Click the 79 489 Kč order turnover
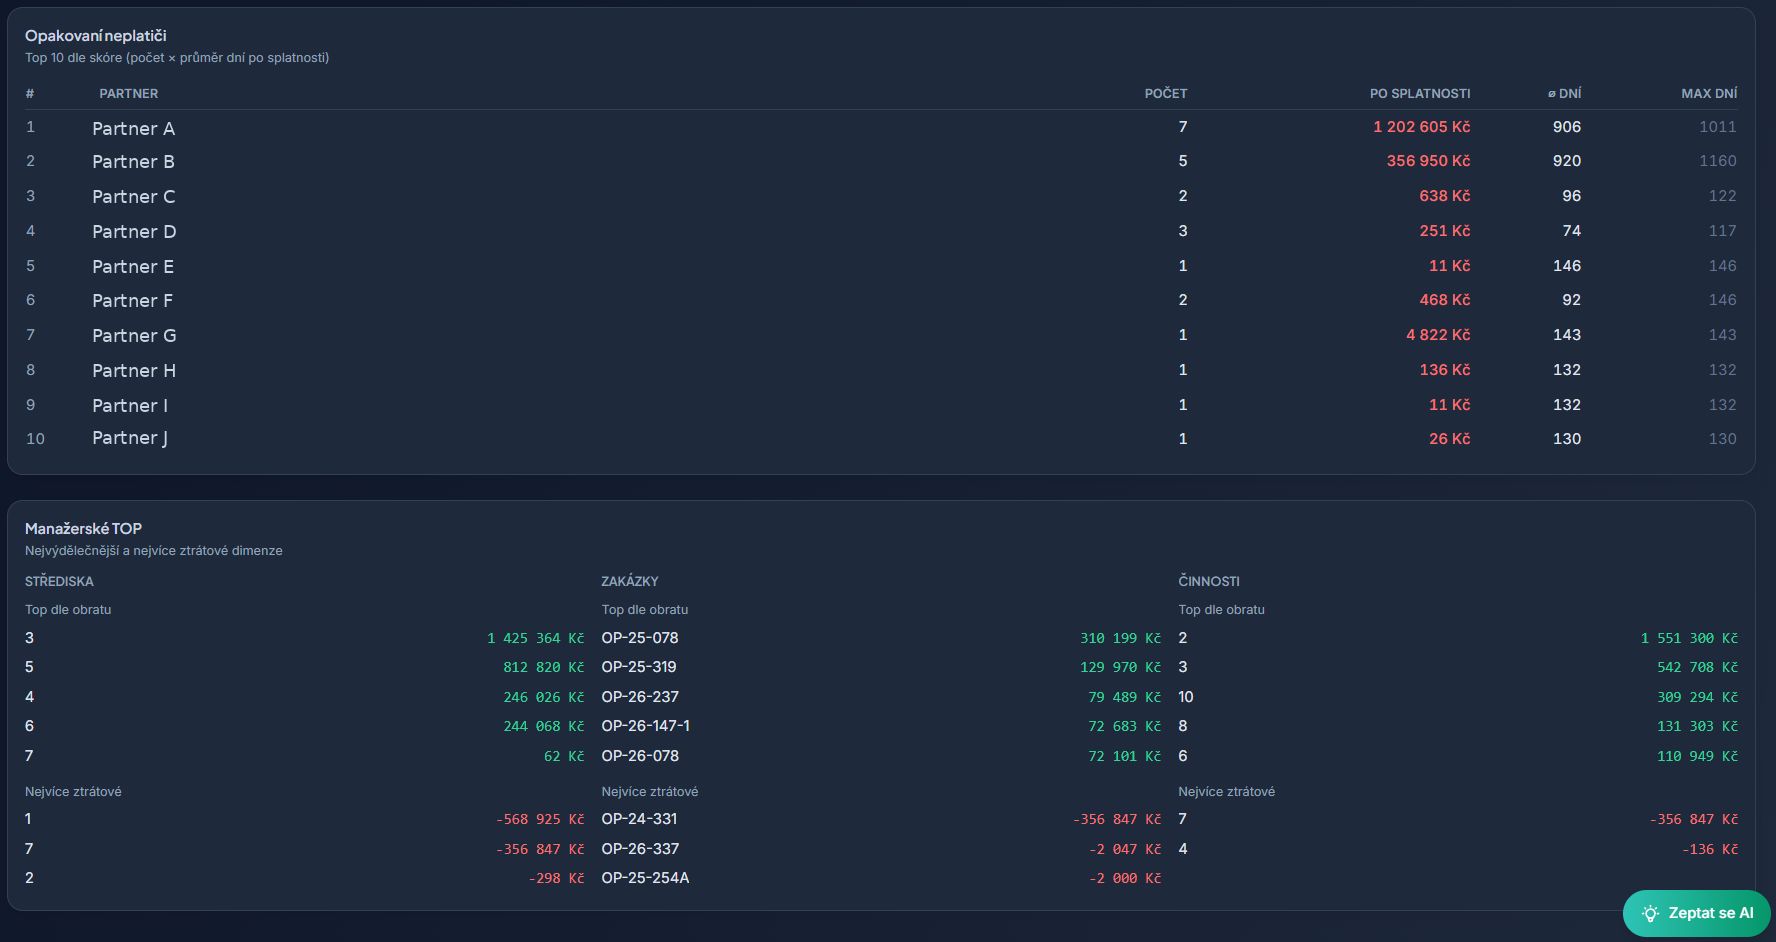Image resolution: width=1776 pixels, height=942 pixels. point(1125,697)
